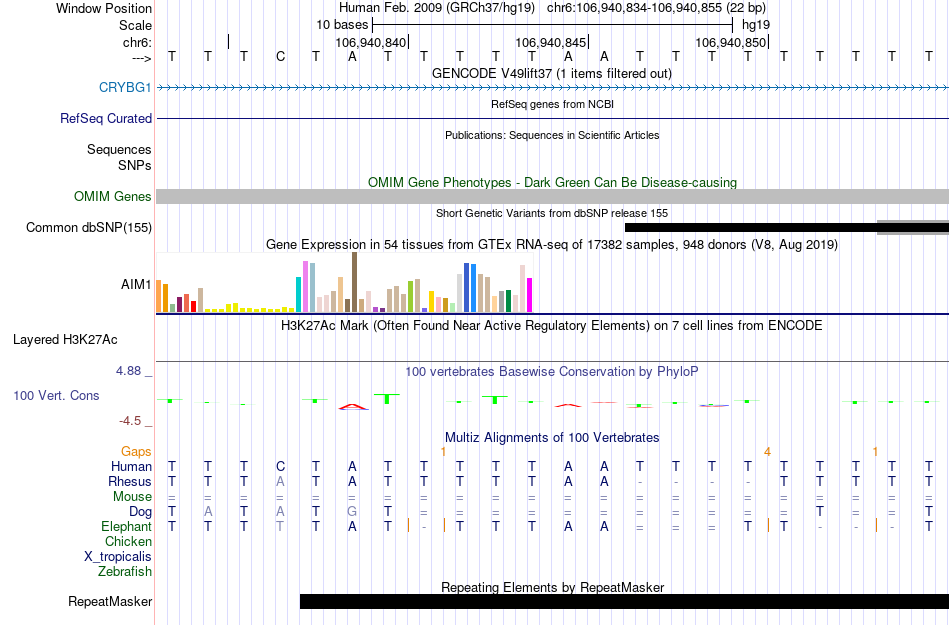
Task: Click the gray OMIM Genes item bar
Action: [x=553, y=196]
